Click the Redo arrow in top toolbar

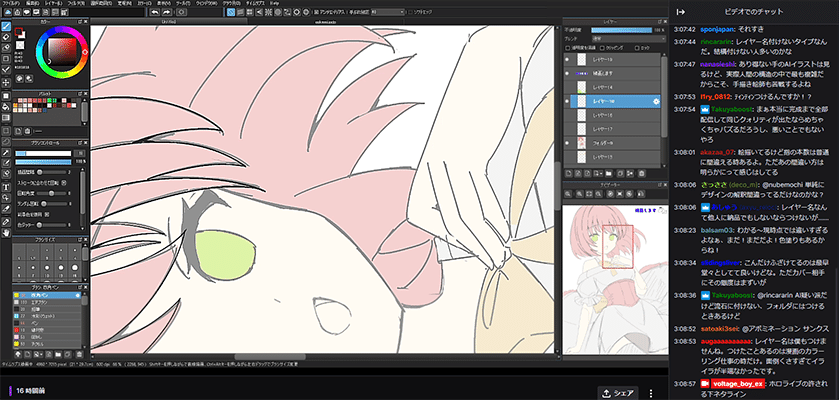point(166,11)
